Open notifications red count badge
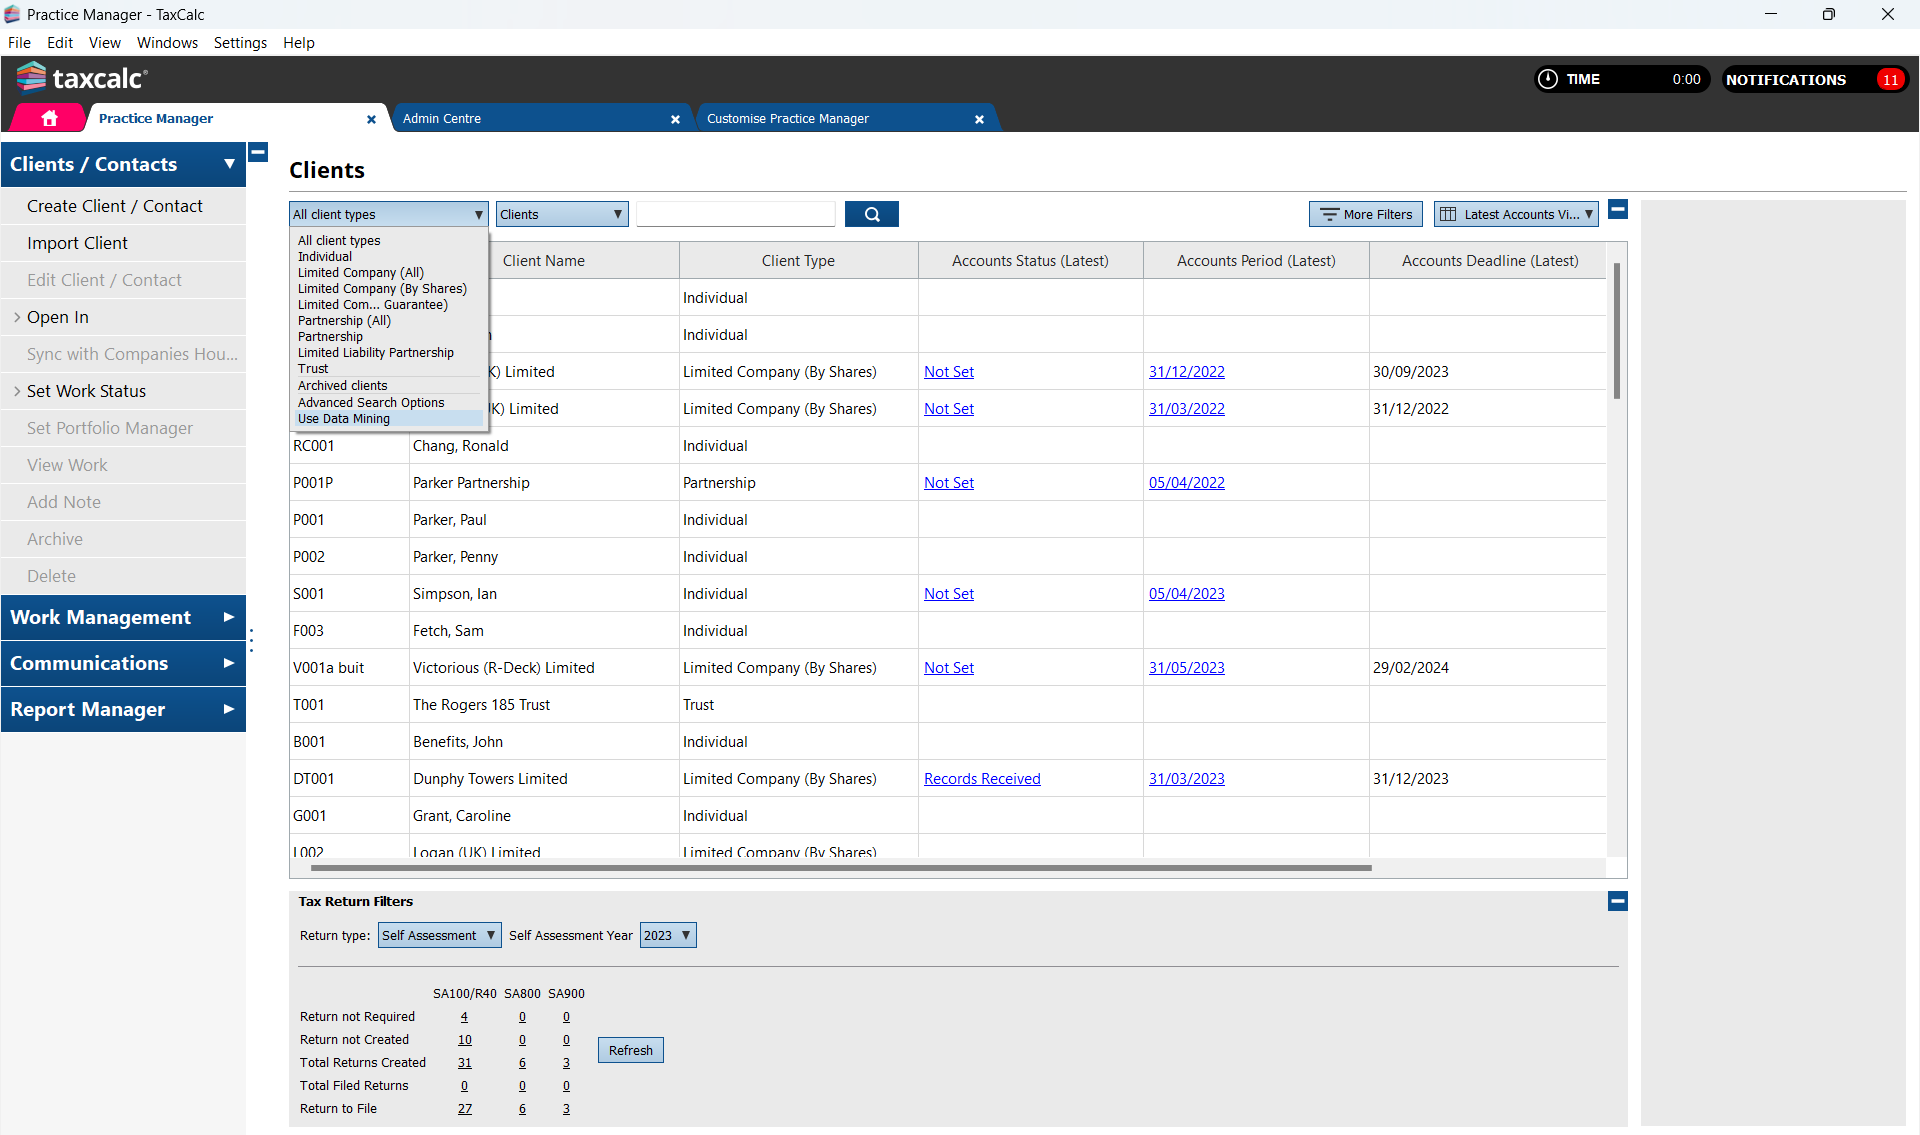The image size is (1920, 1135). pyautogui.click(x=1889, y=80)
